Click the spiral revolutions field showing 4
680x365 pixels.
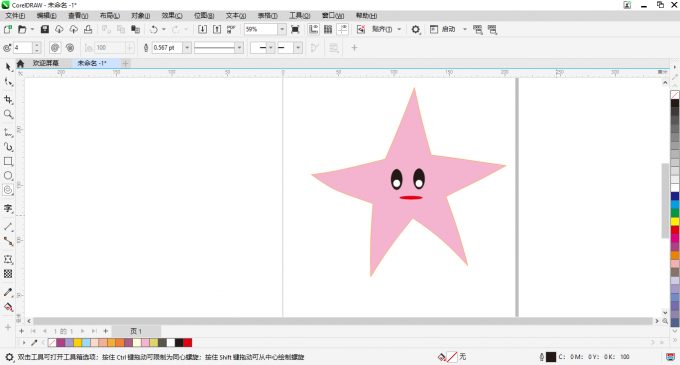tap(23, 48)
